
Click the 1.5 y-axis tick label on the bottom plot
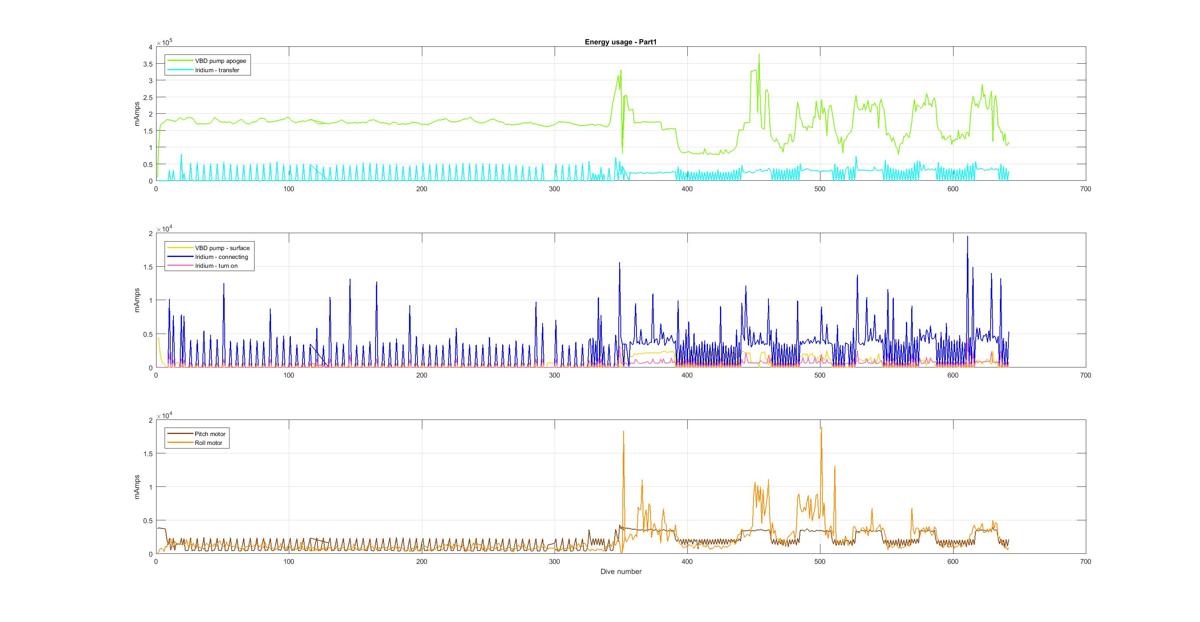(148, 453)
